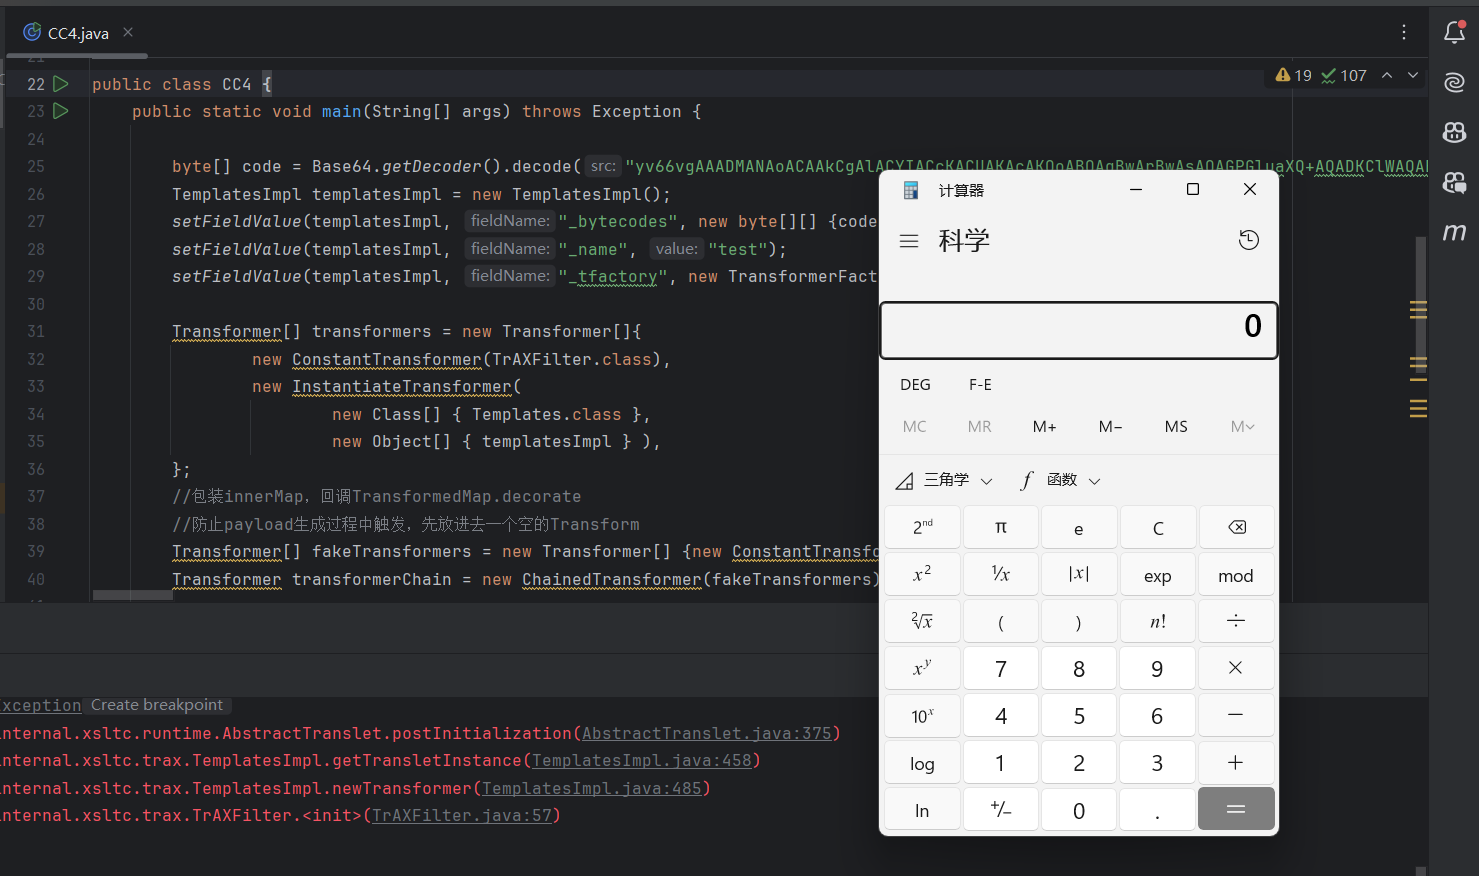The height and width of the screenshot is (876, 1479).
Task: Click calculator backspace icon
Action: coord(1237,527)
